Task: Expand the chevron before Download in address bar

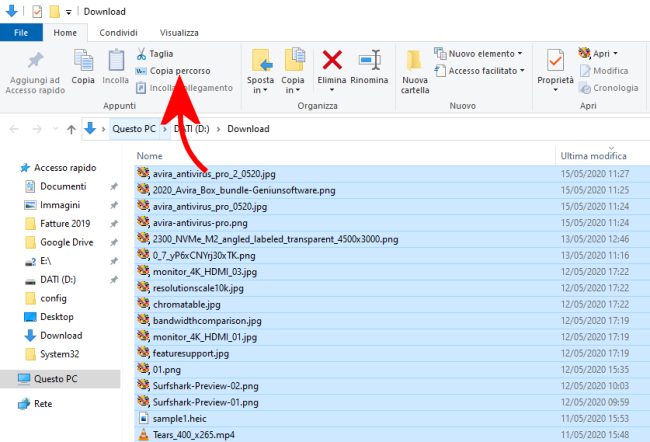Action: [218, 129]
